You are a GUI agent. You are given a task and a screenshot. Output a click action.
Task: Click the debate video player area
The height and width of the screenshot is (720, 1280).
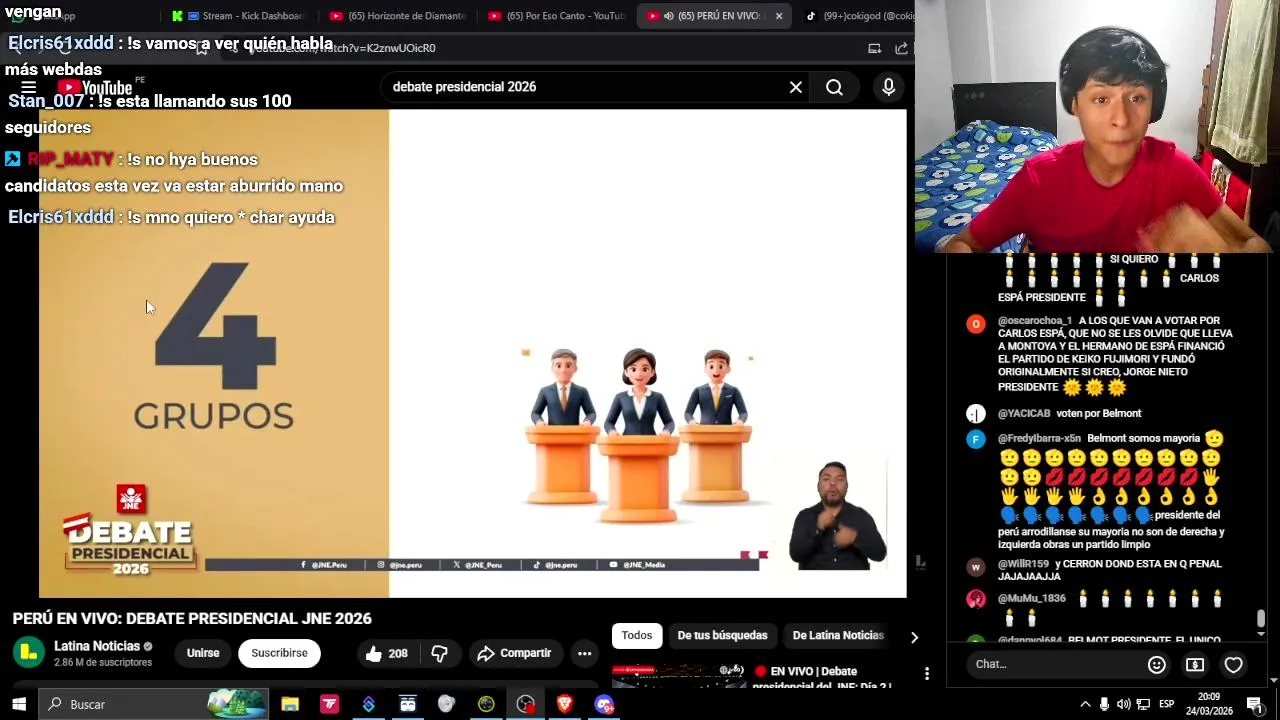pyautogui.click(x=473, y=353)
